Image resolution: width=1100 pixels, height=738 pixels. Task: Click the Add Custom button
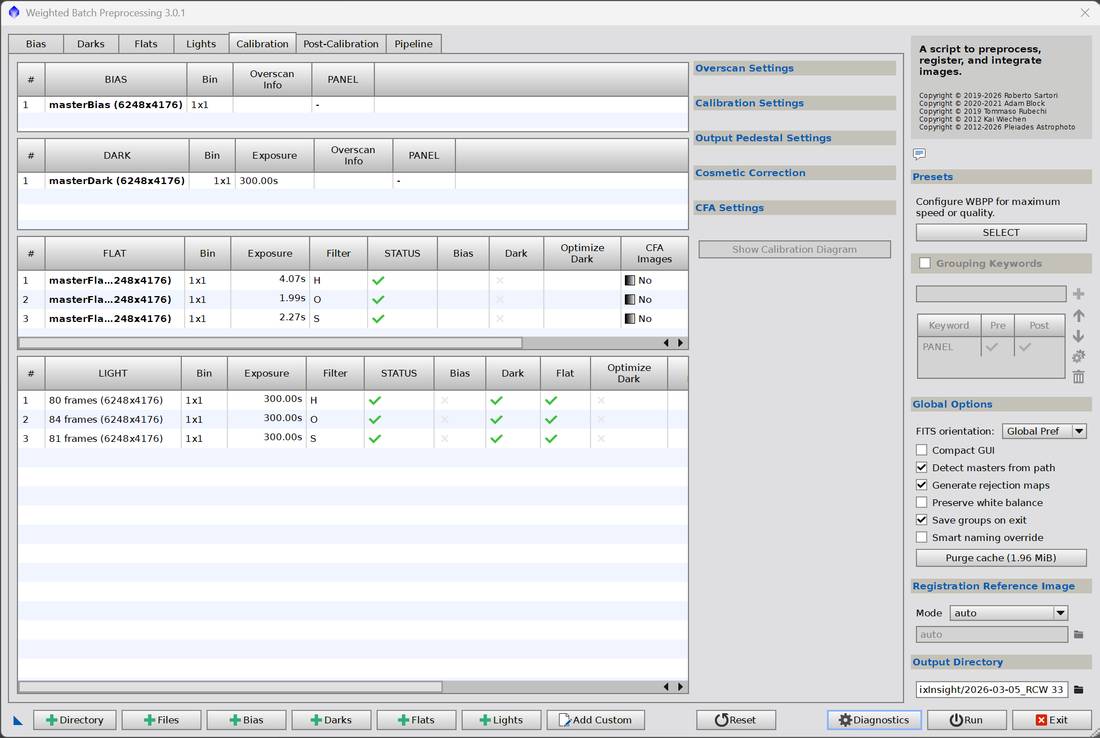(595, 720)
